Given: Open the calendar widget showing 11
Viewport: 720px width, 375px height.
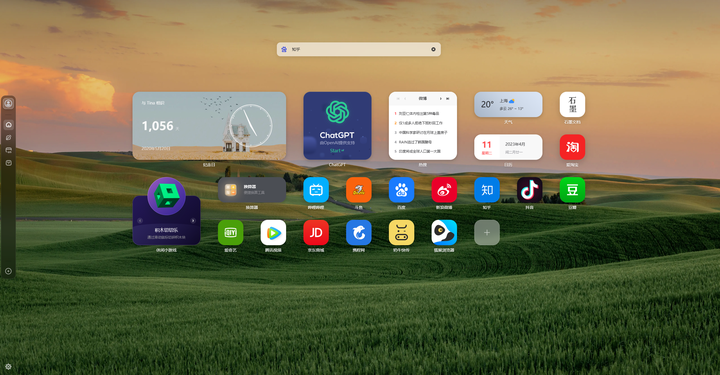Looking at the screenshot, I should pos(508,147).
